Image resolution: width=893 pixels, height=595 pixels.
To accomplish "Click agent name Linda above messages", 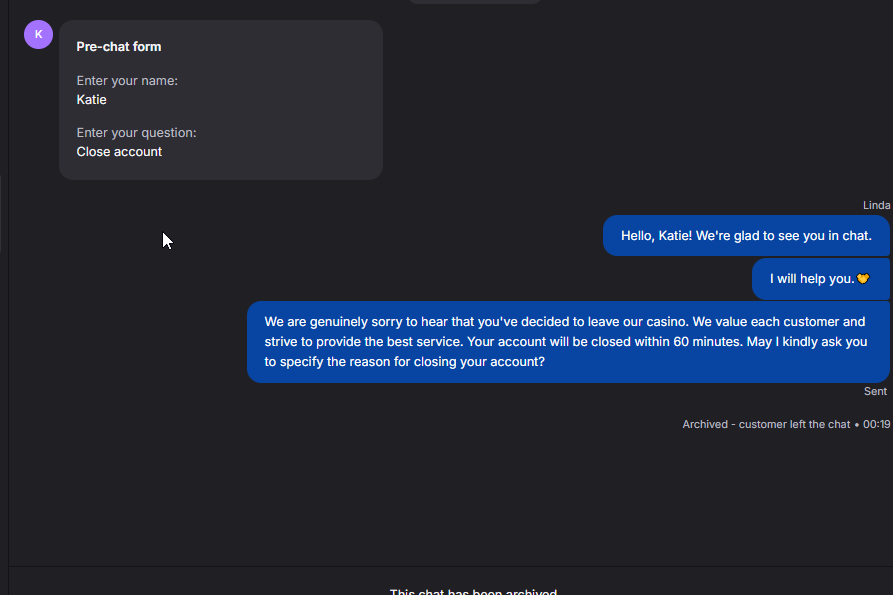I will (876, 205).
